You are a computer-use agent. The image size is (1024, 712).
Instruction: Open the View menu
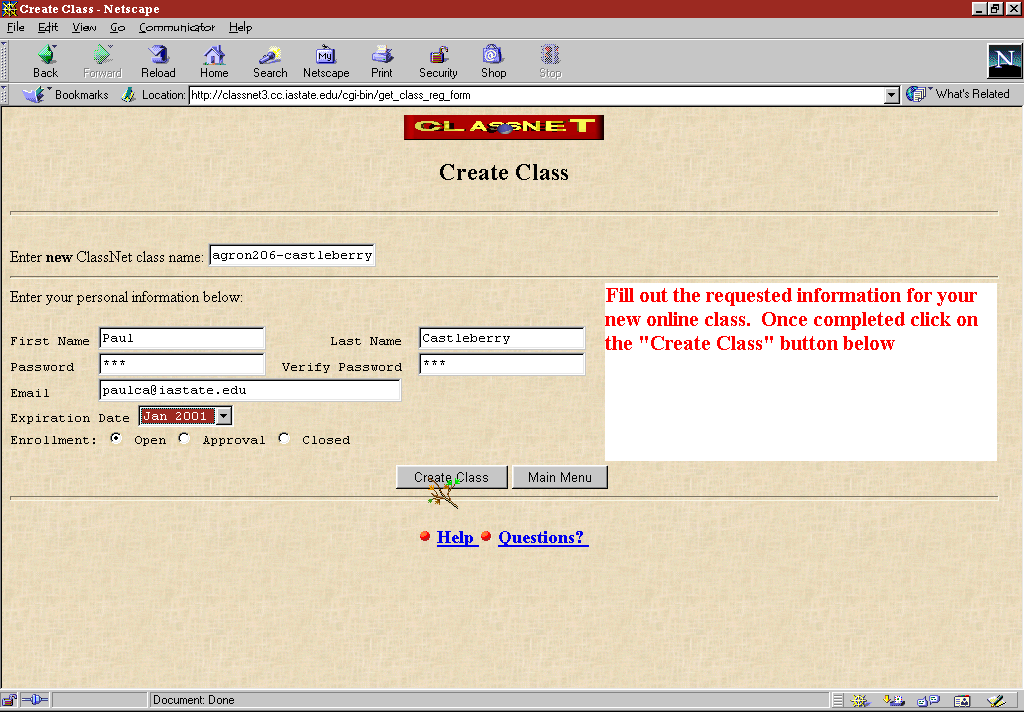[84, 27]
